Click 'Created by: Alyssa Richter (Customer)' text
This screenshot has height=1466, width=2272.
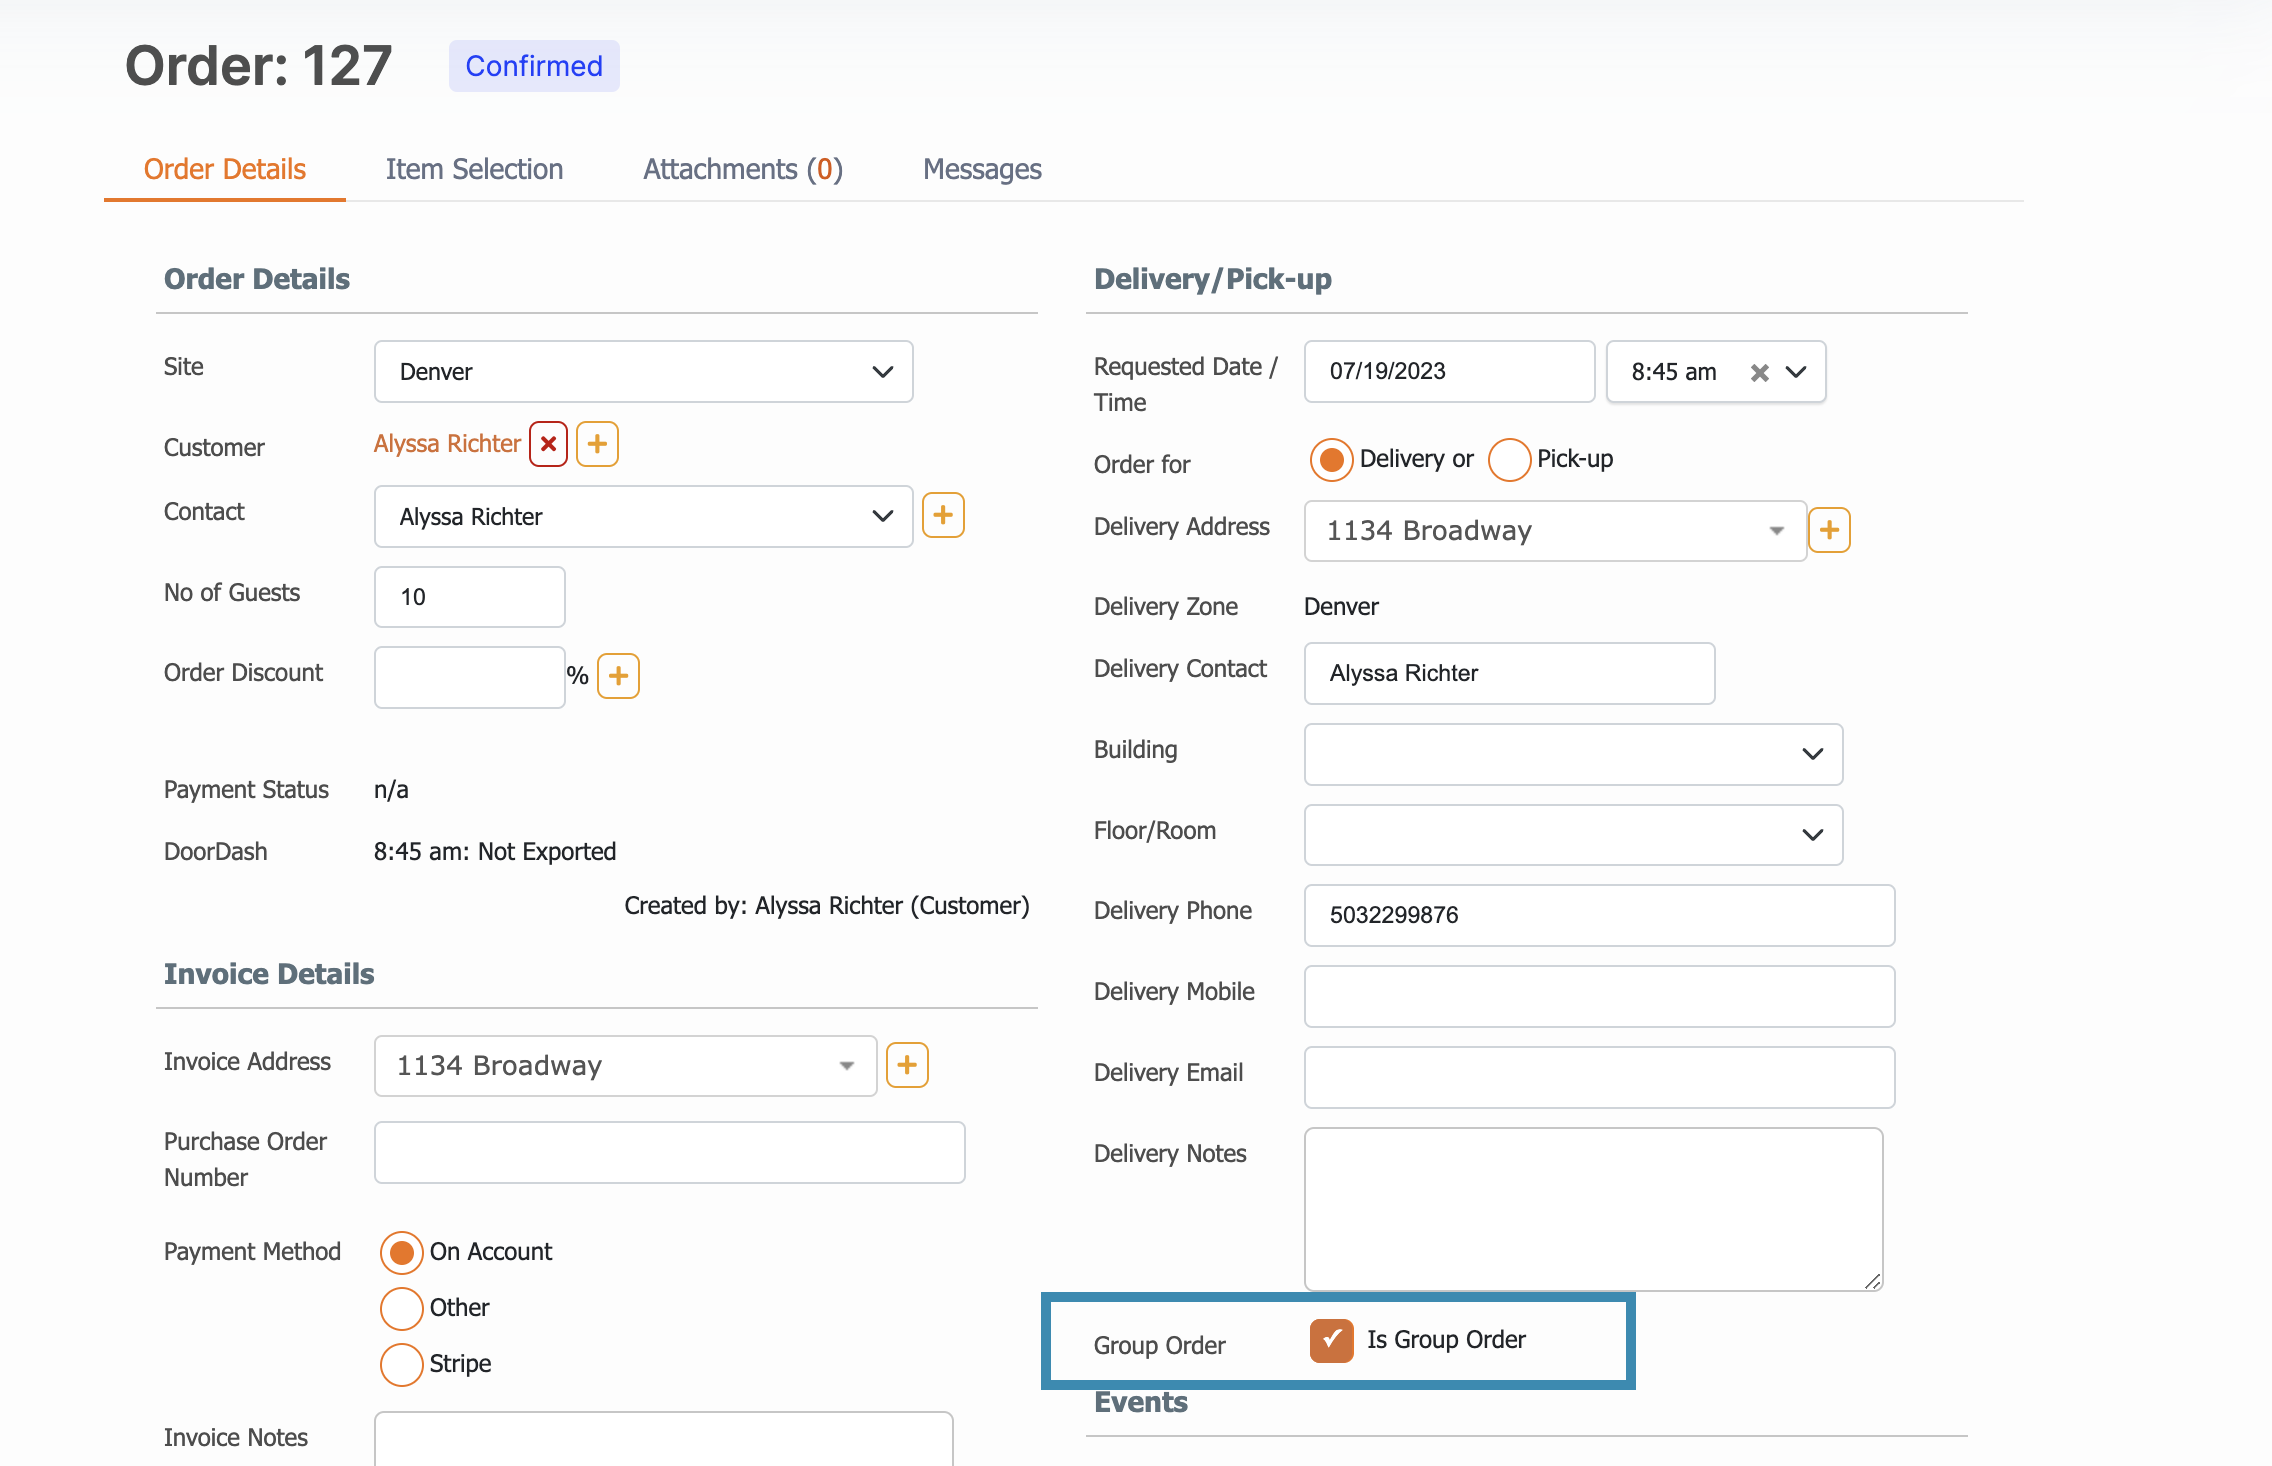pos(827,906)
